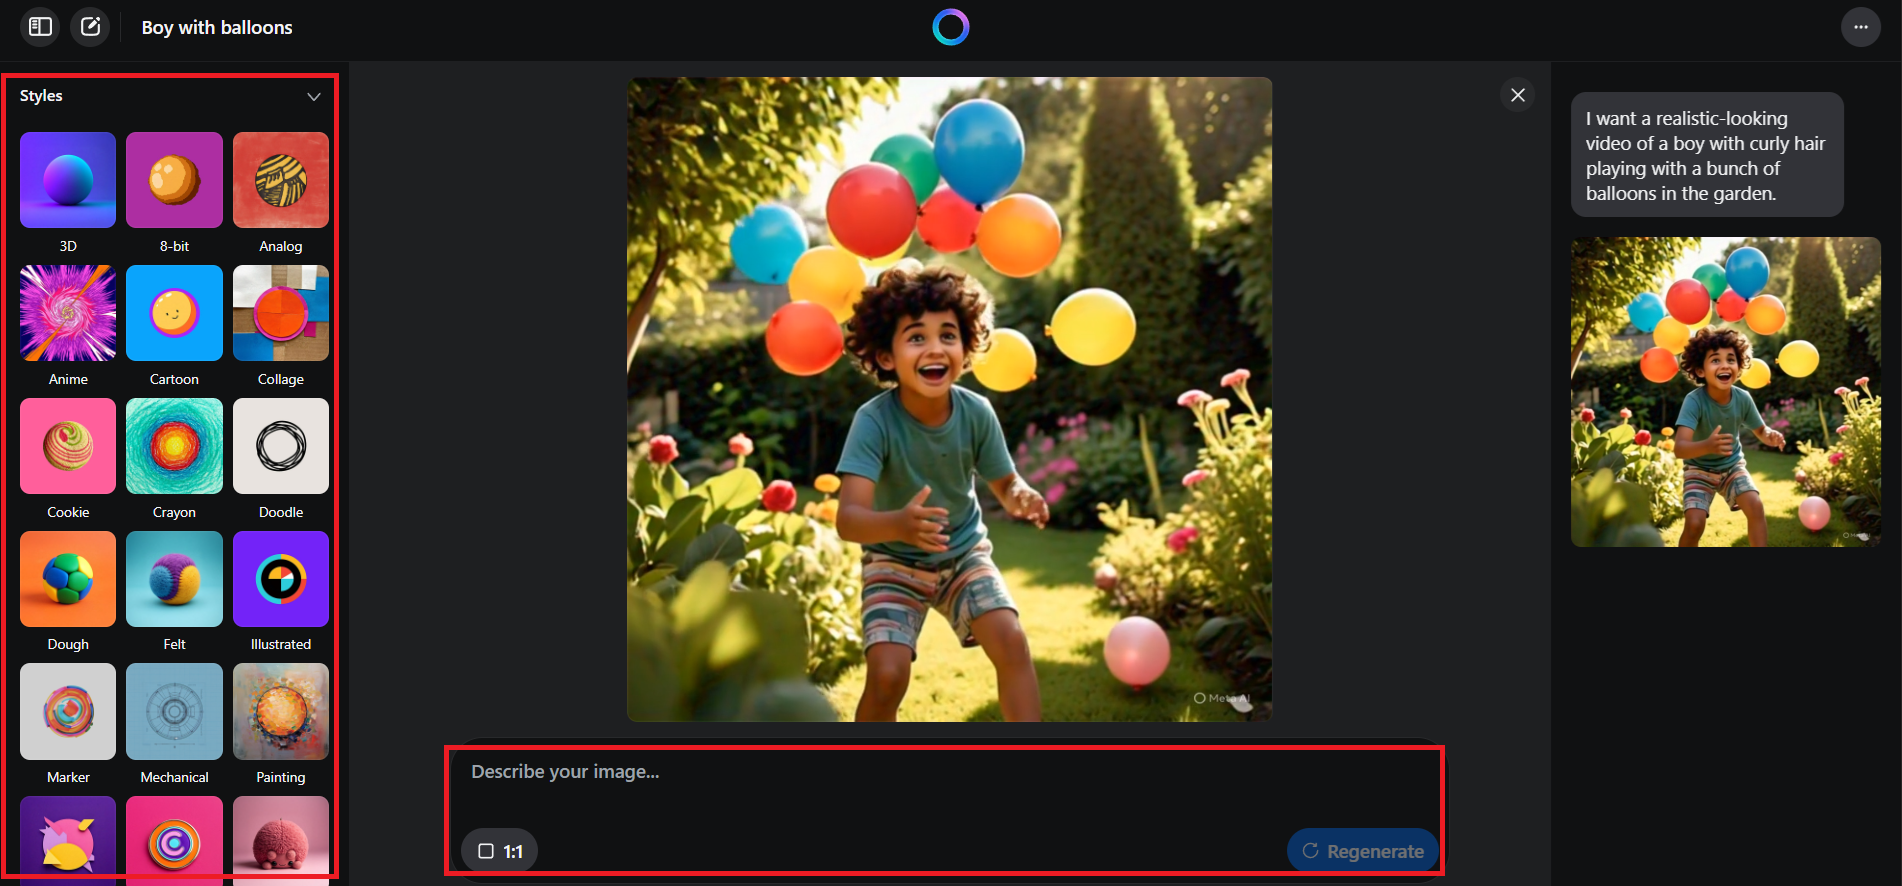Apply the Anime style
Image resolution: width=1902 pixels, height=886 pixels.
[68, 313]
